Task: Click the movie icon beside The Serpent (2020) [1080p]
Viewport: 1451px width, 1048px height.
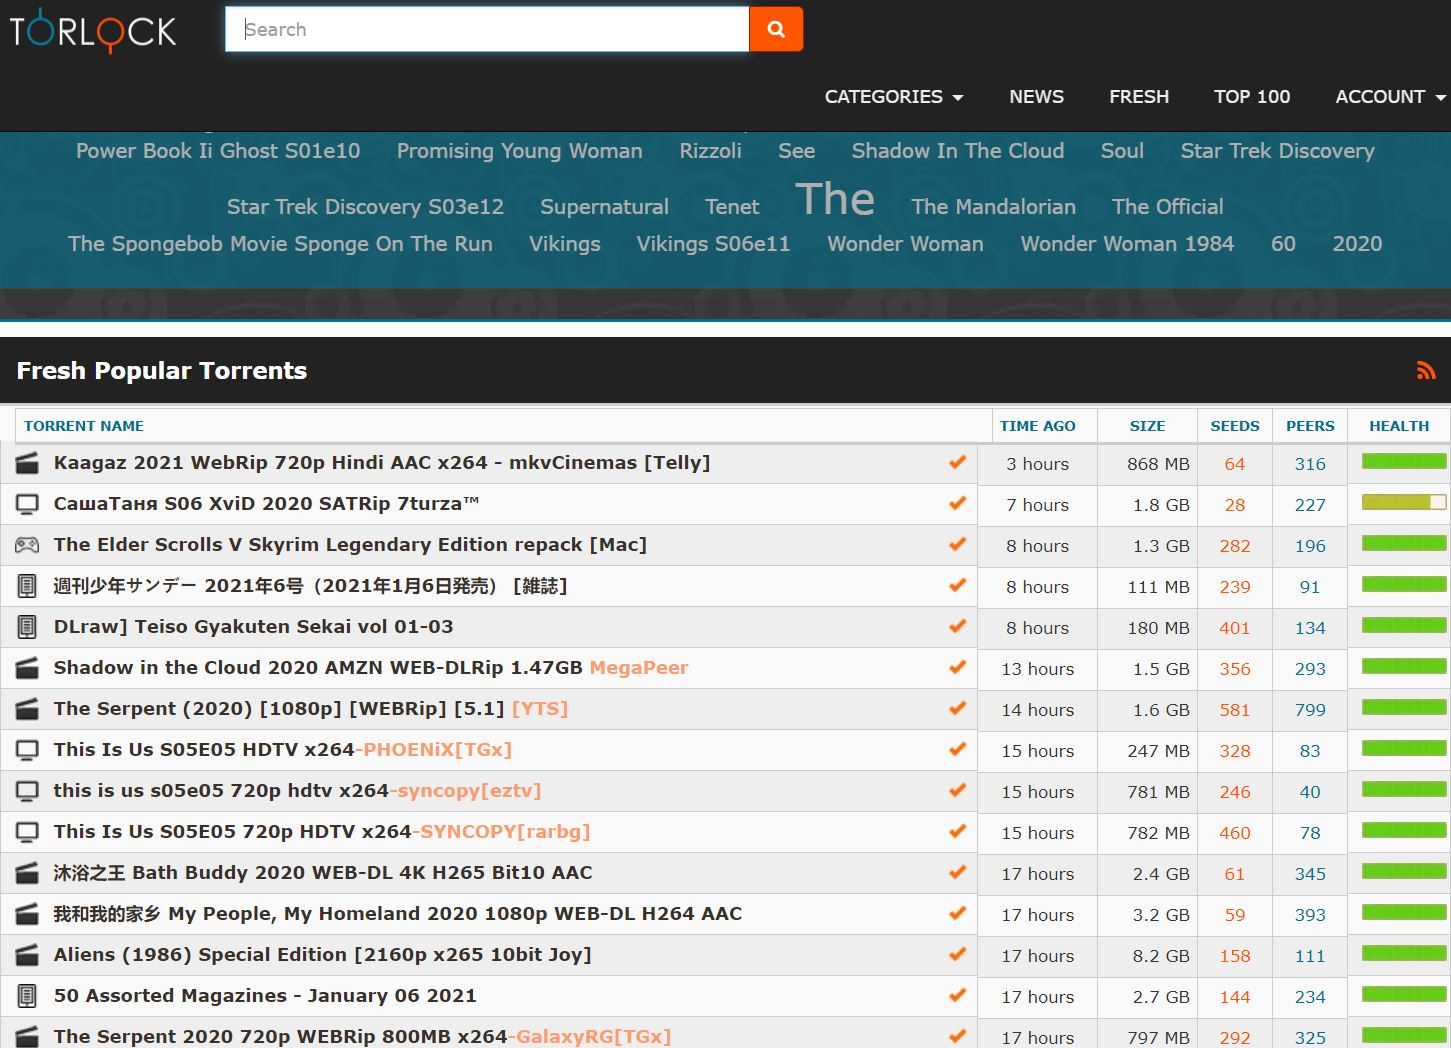Action: [x=27, y=709]
